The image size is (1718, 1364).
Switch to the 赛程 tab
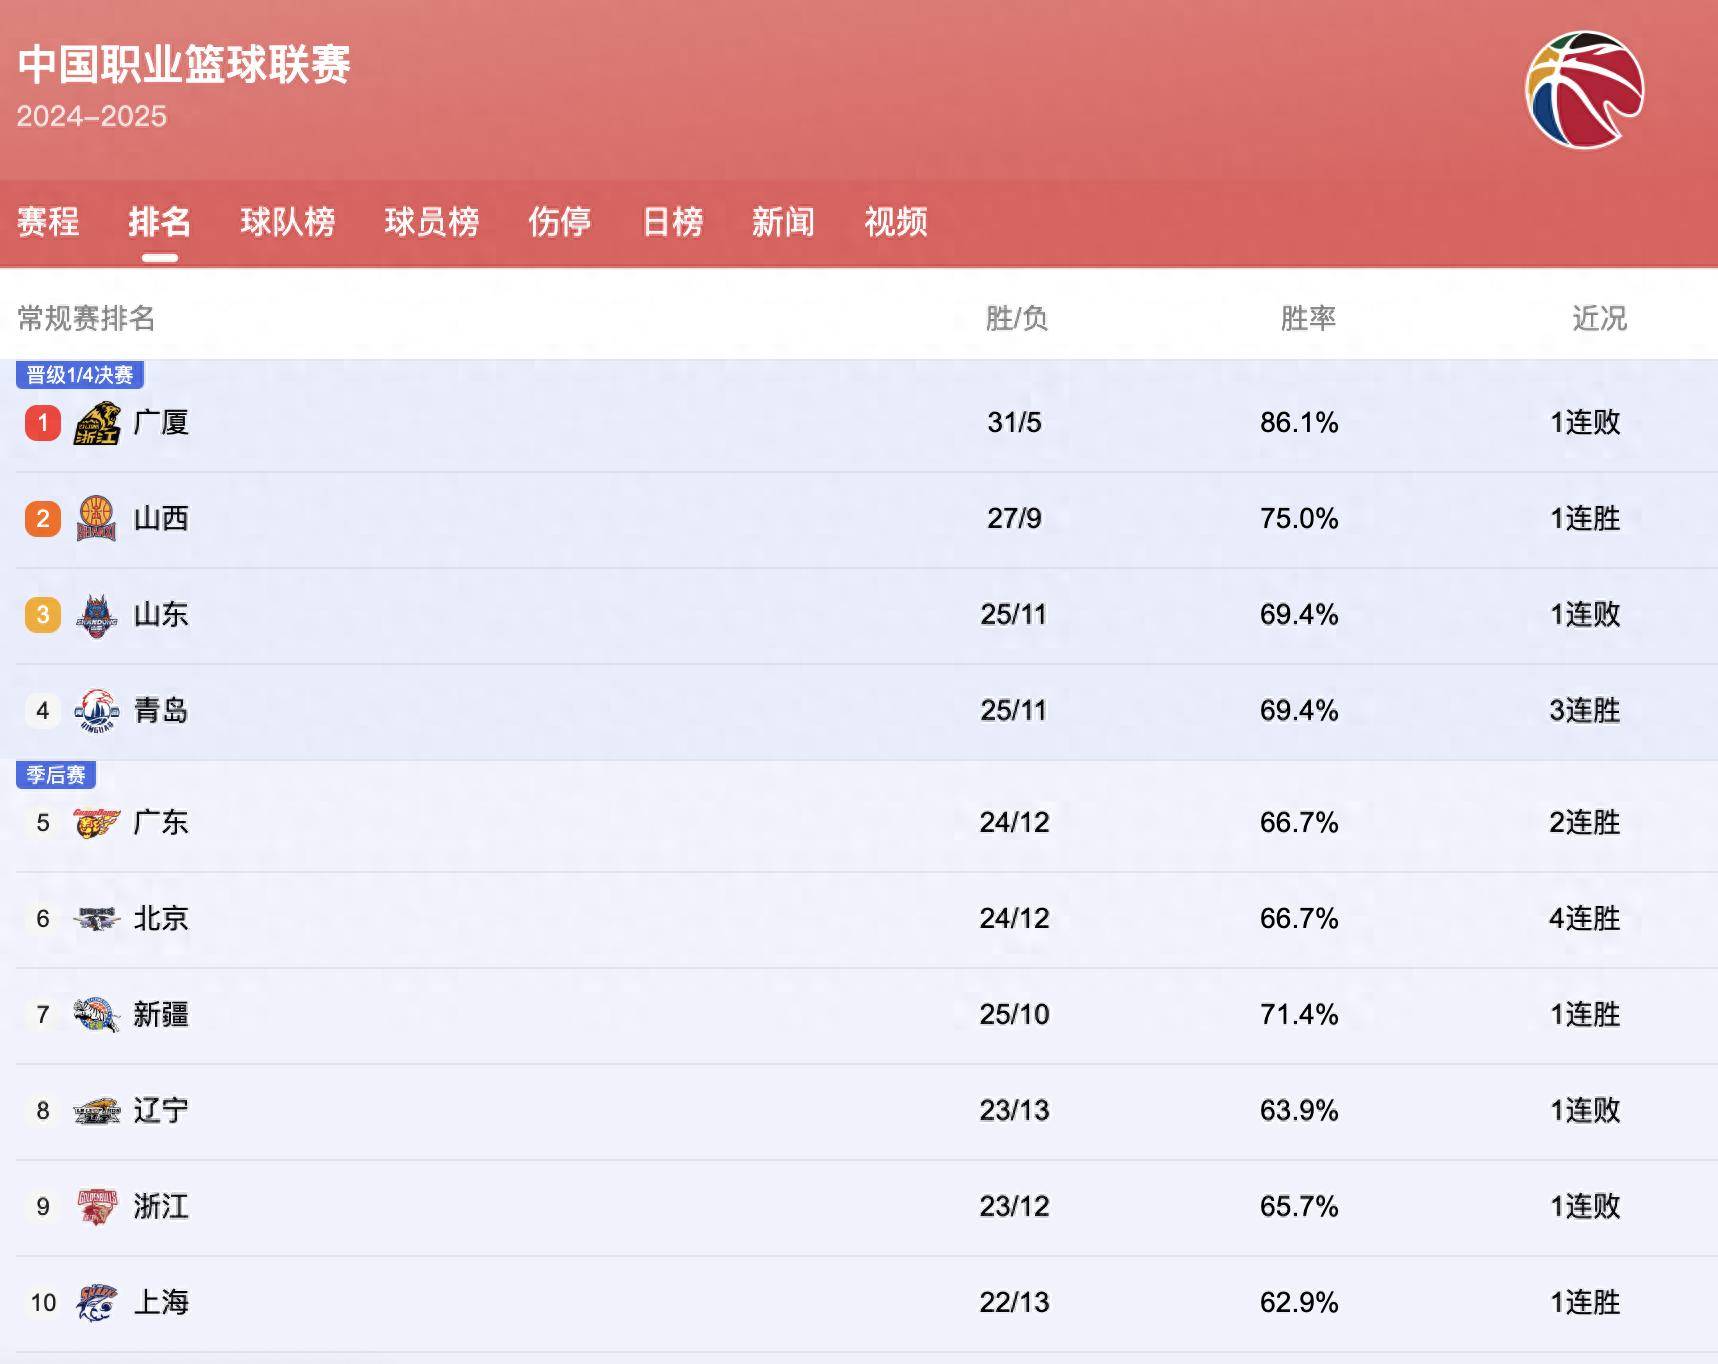click(x=47, y=222)
